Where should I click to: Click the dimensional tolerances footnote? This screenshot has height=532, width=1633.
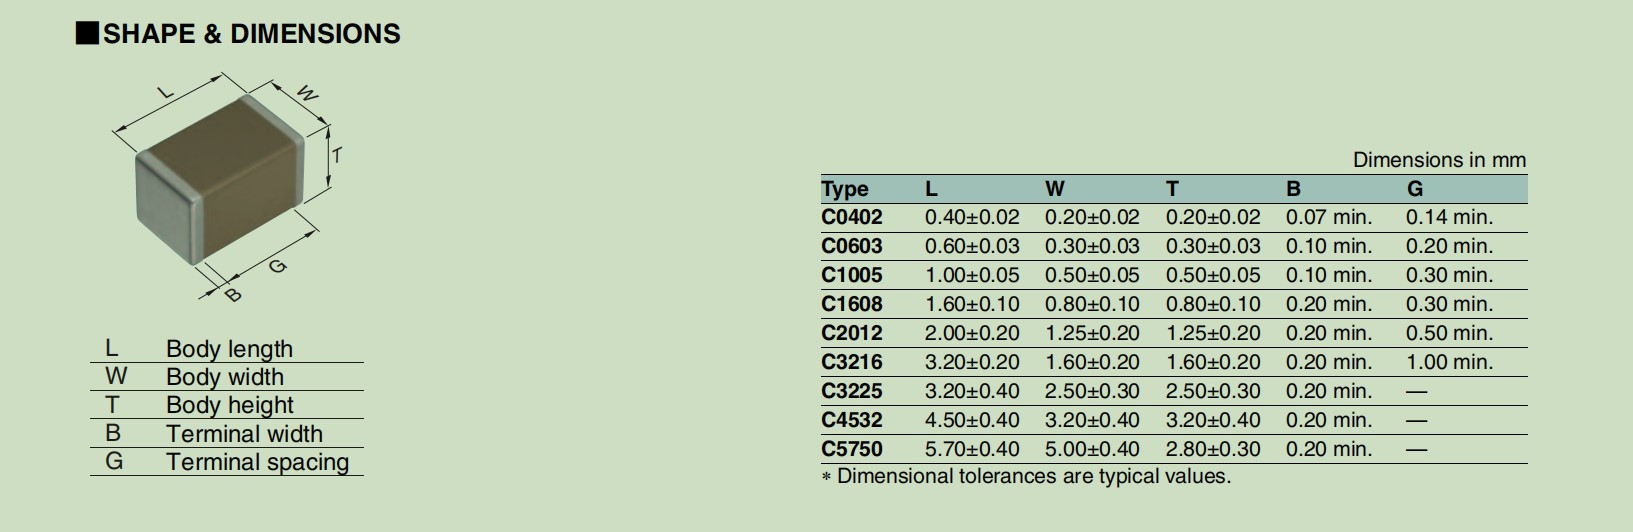[1027, 477]
